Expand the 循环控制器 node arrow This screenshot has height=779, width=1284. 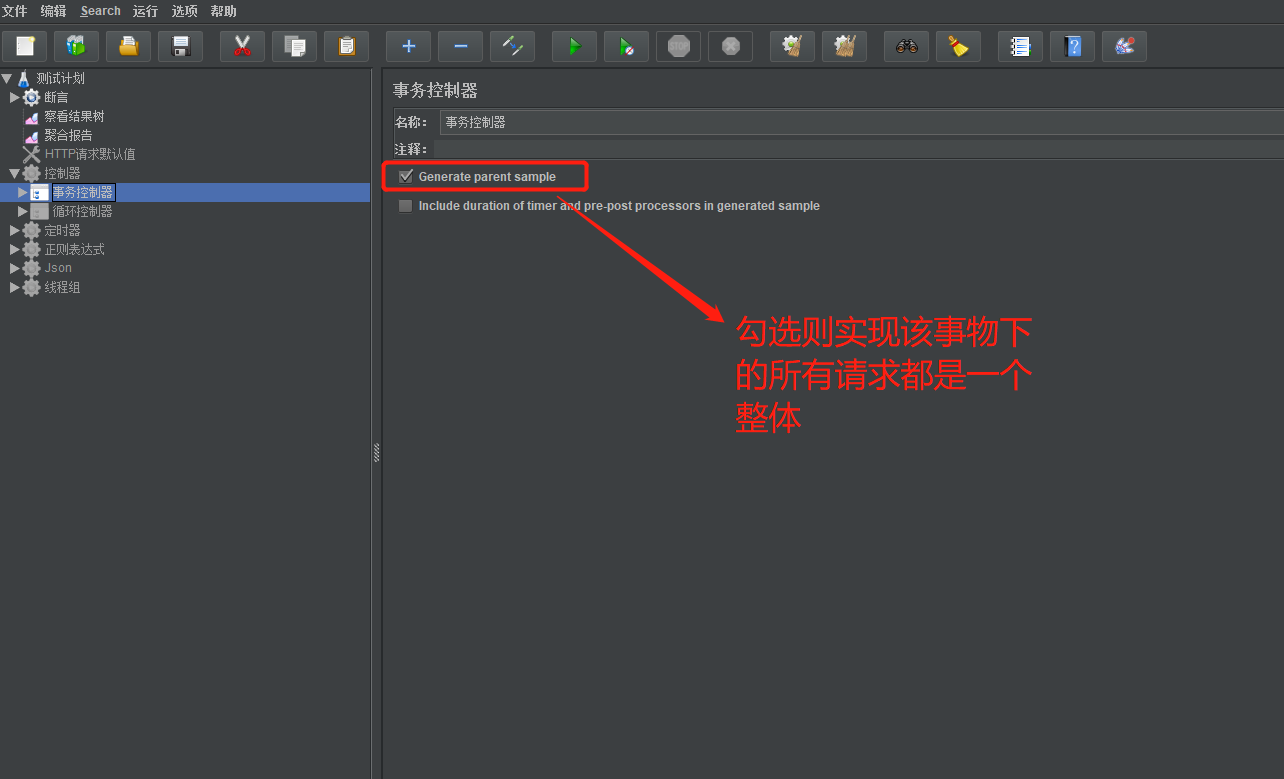(23, 211)
